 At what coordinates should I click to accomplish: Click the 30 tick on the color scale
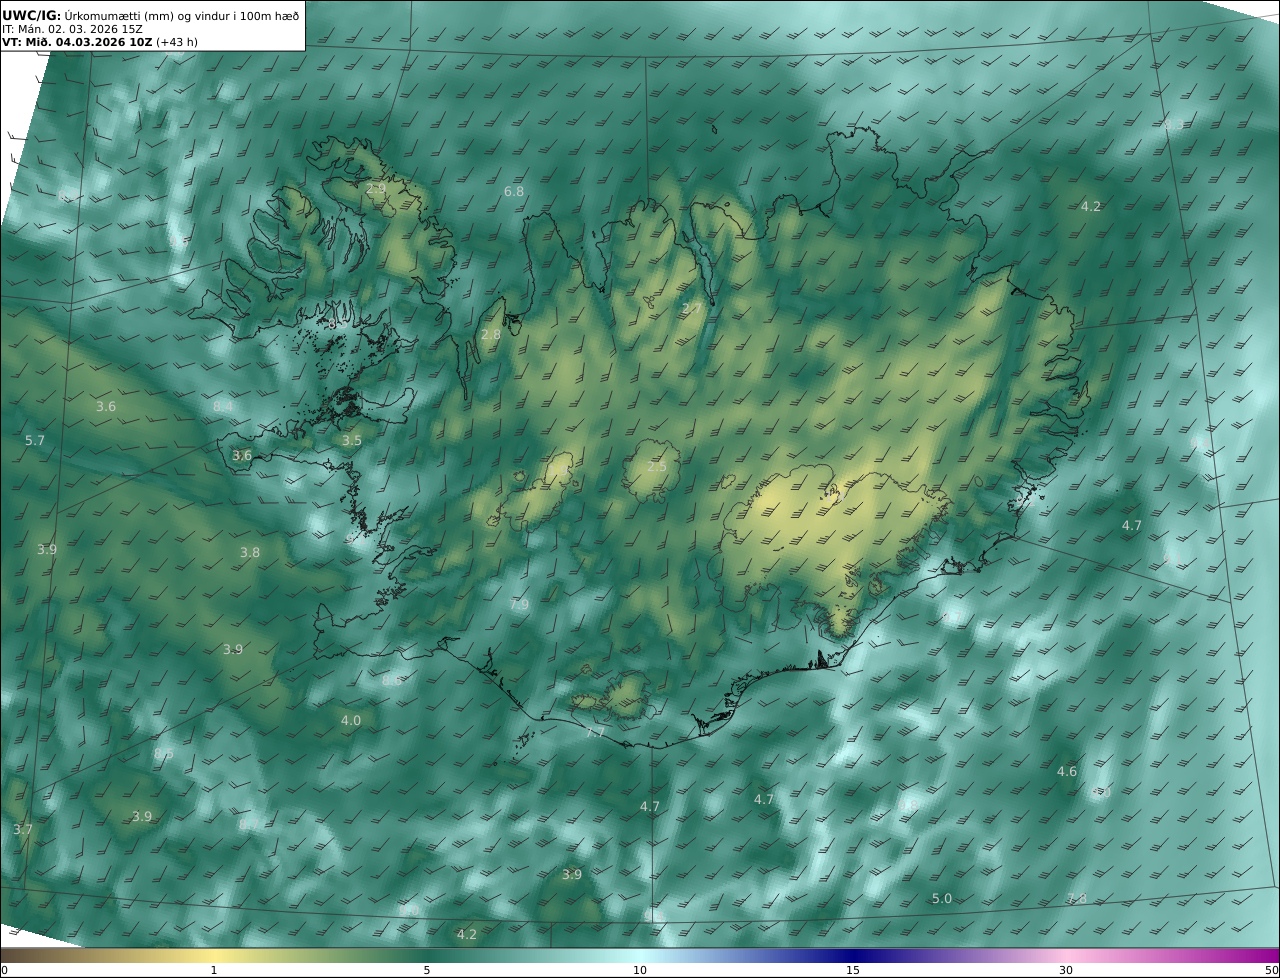click(x=1066, y=970)
